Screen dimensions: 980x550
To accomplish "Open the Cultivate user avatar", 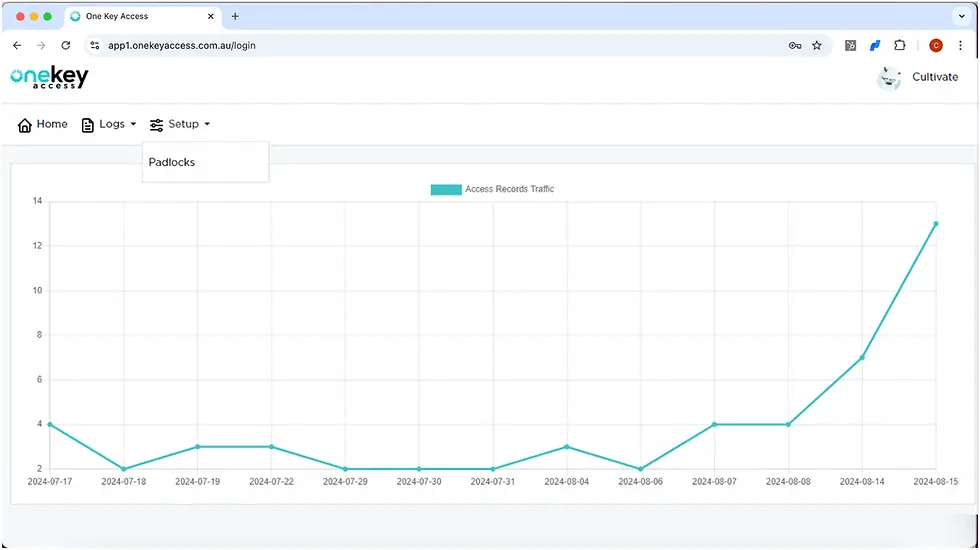I will point(889,78).
